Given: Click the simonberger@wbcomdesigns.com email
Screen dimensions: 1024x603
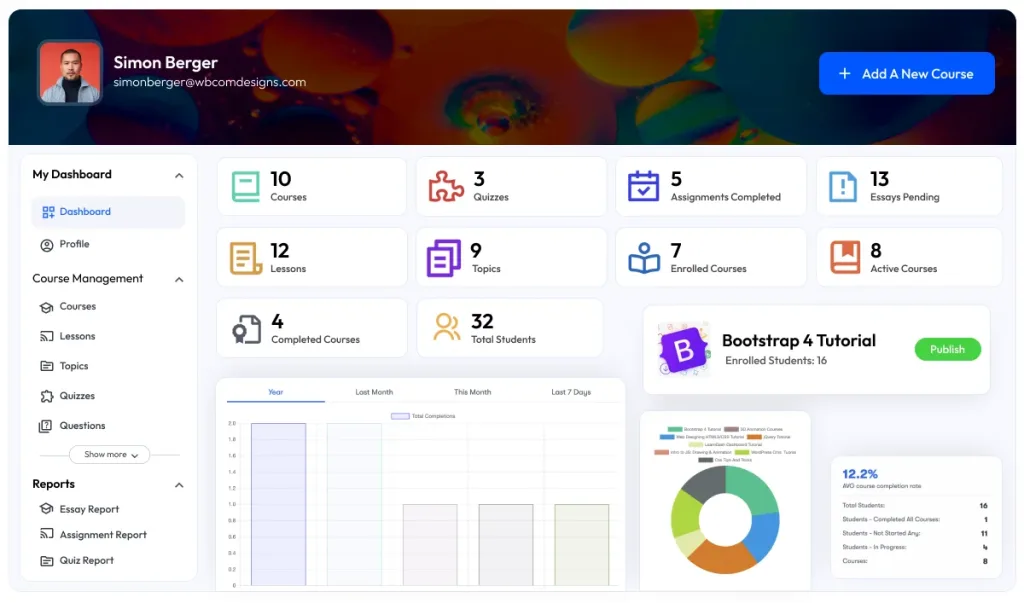Looking at the screenshot, I should tap(209, 82).
